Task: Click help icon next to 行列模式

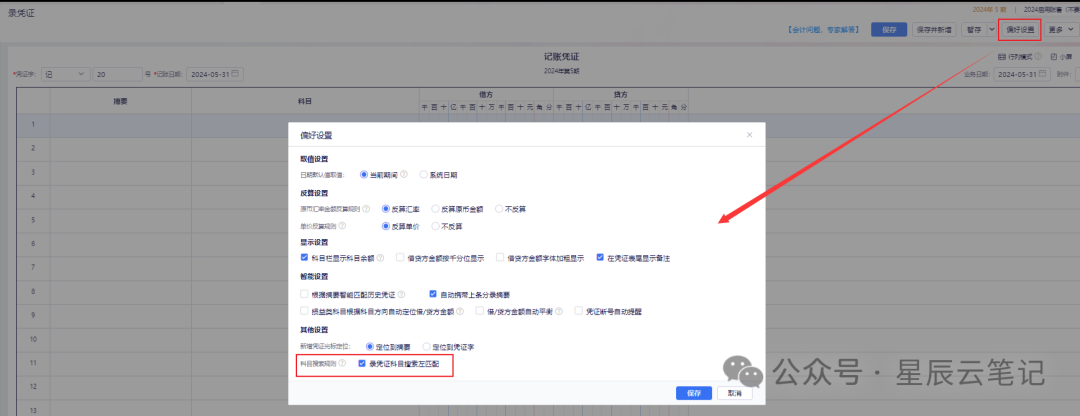Action: [x=1038, y=56]
